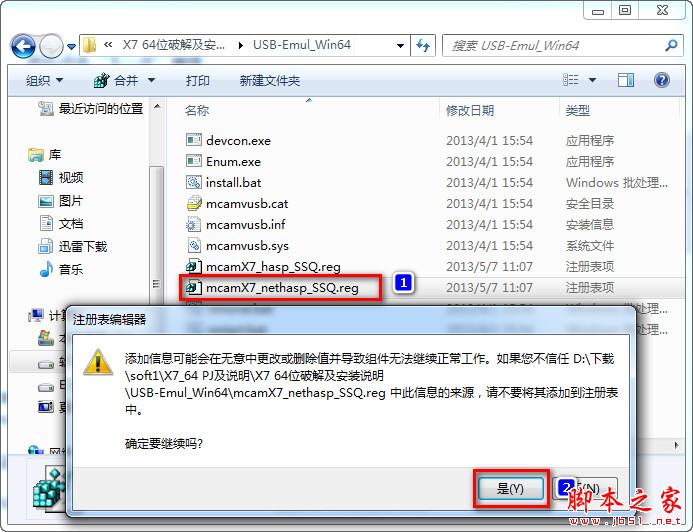
Task: Click the horizontal scrollbar right arrow
Action: click(x=677, y=445)
